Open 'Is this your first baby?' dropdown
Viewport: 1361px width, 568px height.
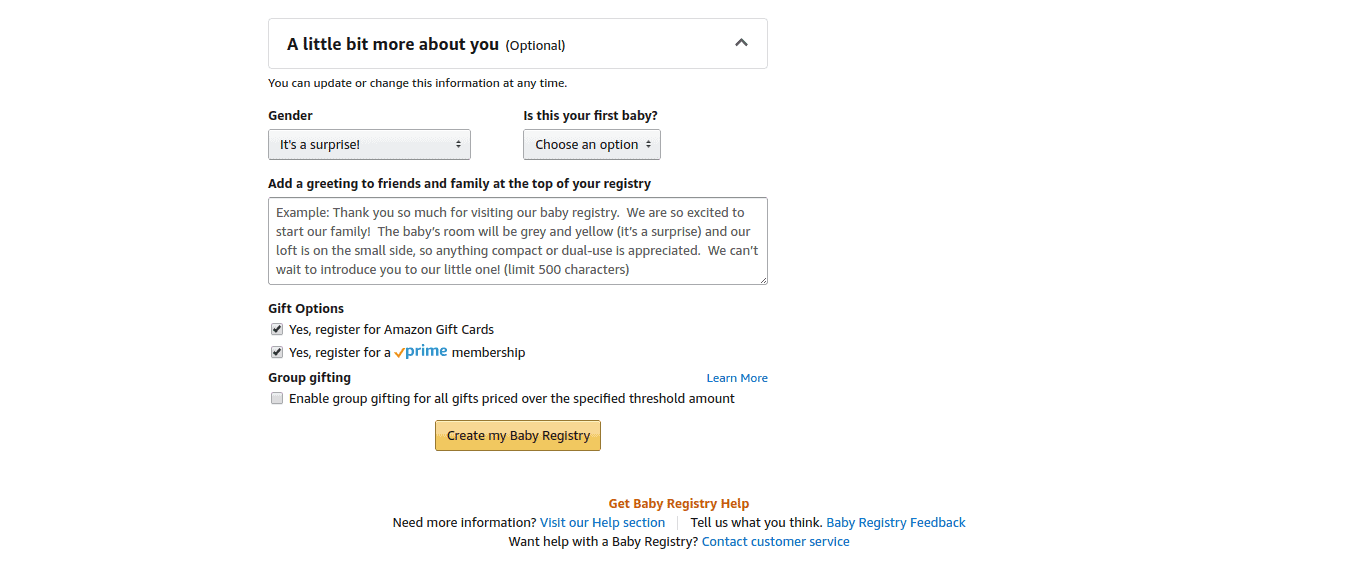coord(591,145)
